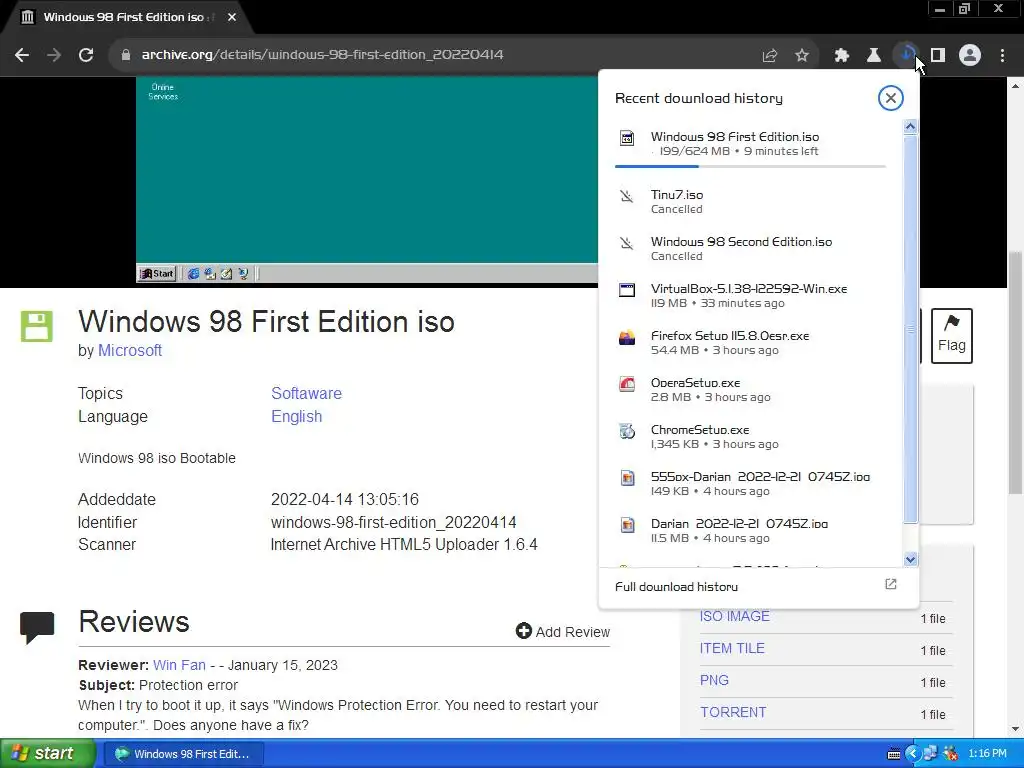Click the Windows 98 First Edition.iso download icon
This screenshot has height=768, width=1024.
tap(627, 138)
